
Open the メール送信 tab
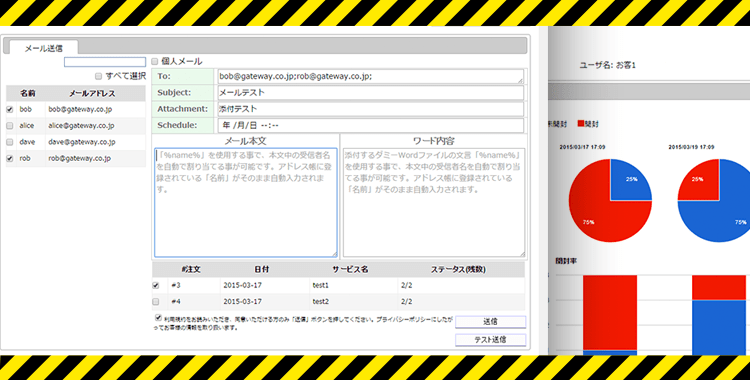point(44,48)
